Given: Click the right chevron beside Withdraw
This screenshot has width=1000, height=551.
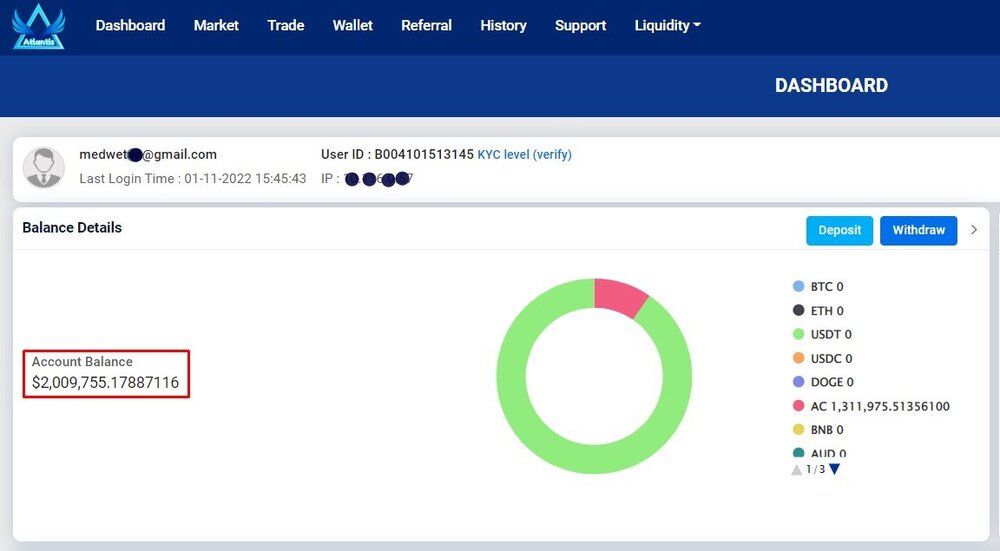Looking at the screenshot, I should pyautogui.click(x=974, y=230).
